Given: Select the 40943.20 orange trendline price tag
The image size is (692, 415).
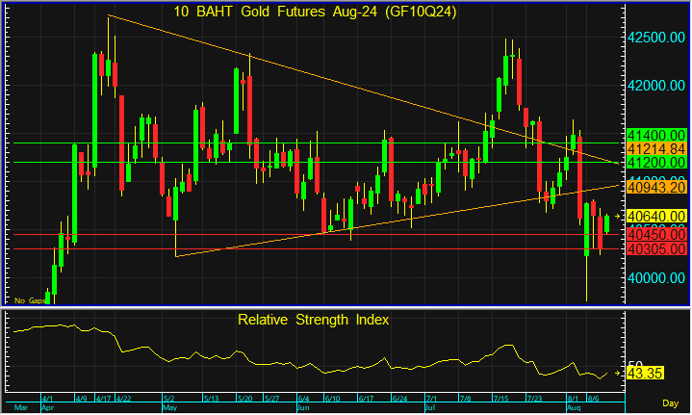Looking at the screenshot, I should point(653,186).
